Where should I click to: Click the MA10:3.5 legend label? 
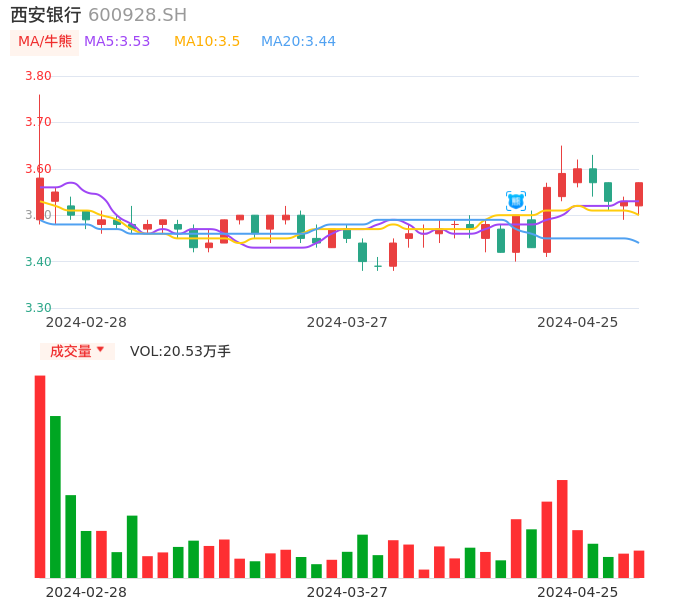click(x=207, y=42)
